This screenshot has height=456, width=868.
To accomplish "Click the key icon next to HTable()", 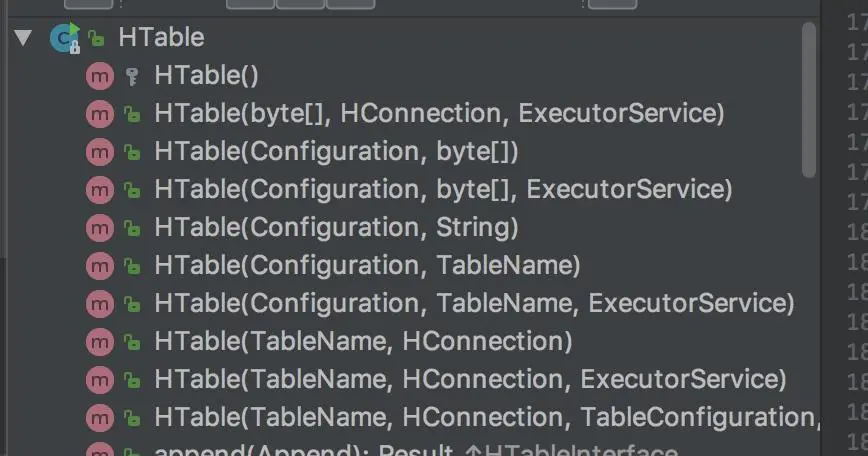I will [132, 76].
